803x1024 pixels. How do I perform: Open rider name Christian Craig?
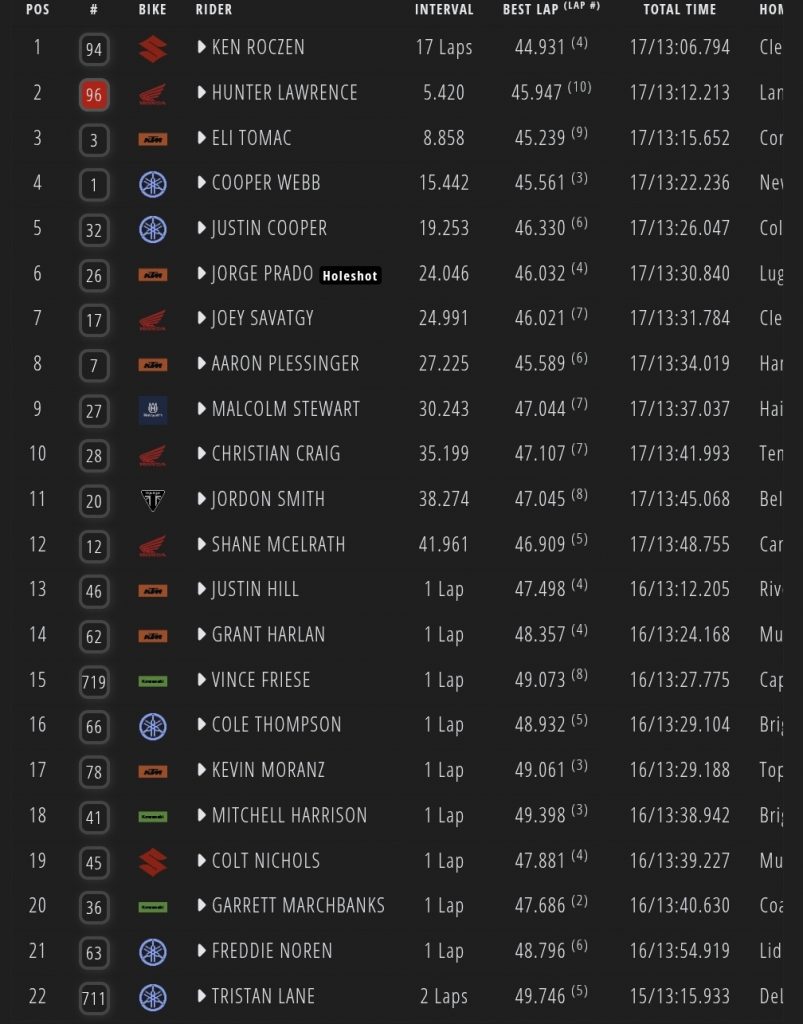pos(275,454)
